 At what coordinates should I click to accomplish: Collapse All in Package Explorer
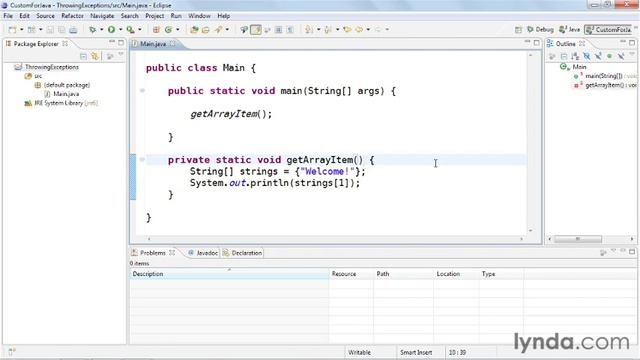pos(83,56)
